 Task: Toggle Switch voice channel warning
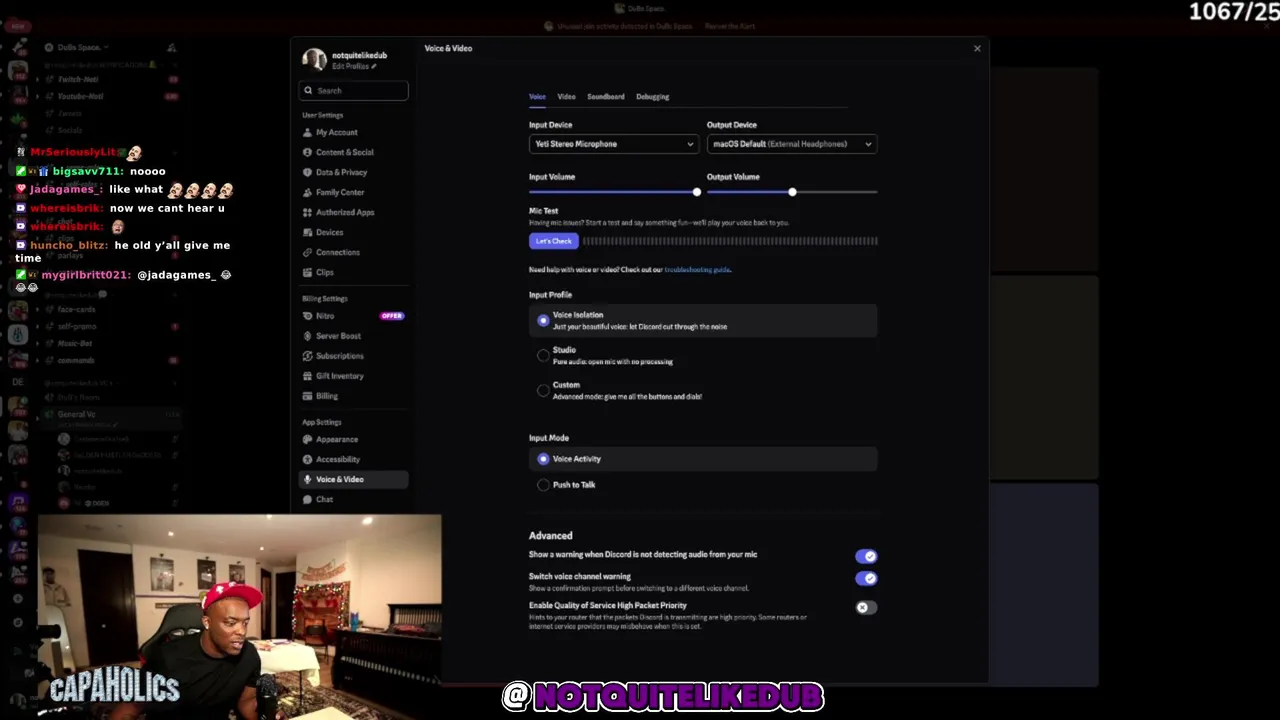click(866, 578)
